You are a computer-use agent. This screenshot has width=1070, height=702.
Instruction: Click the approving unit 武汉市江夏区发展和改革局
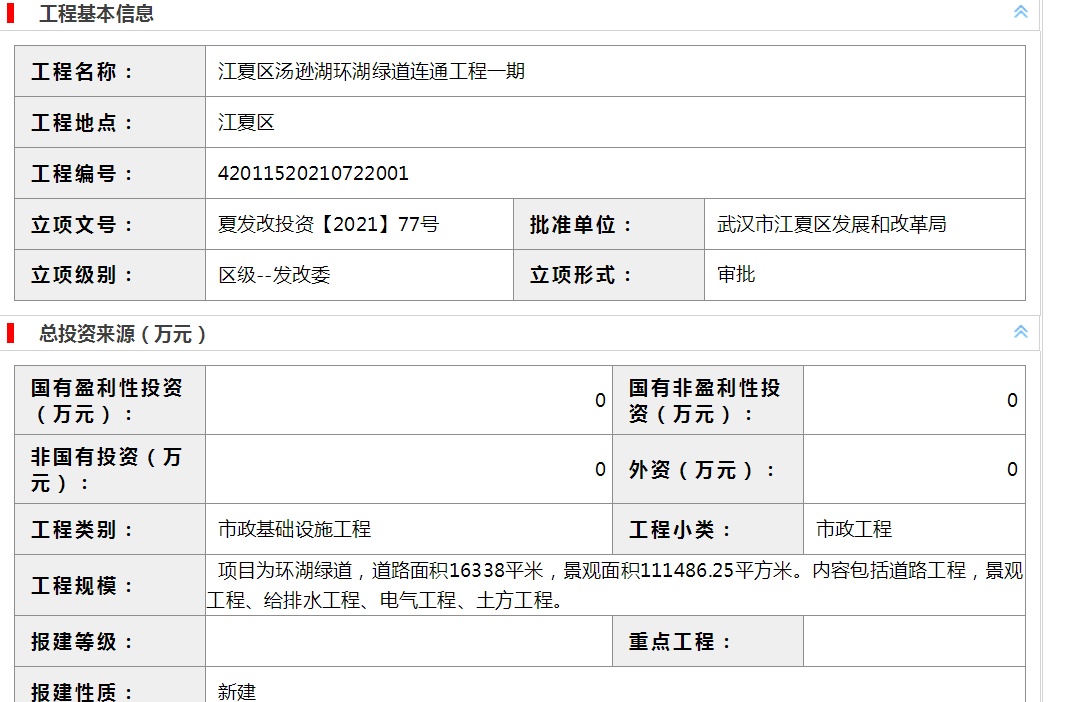[x=831, y=224]
